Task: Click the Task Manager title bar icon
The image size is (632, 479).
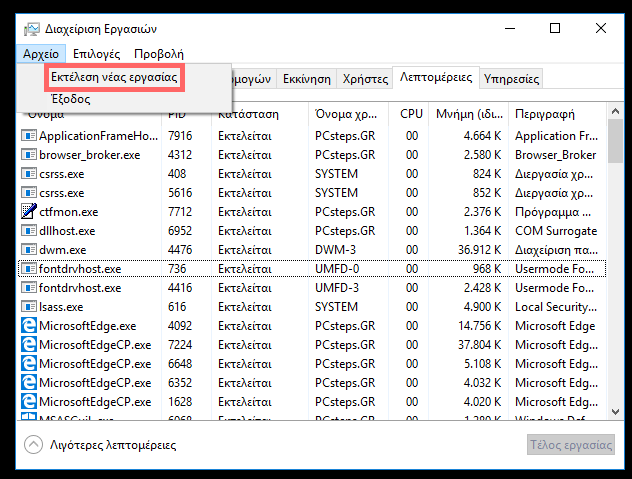Action: coord(32,29)
